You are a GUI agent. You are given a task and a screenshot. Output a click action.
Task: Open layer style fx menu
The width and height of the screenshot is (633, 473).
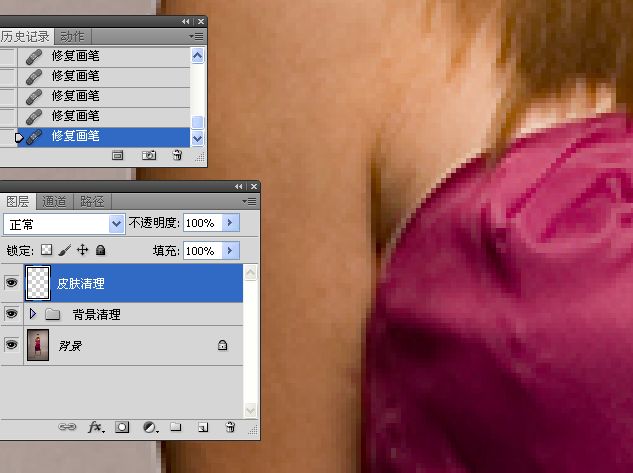click(x=96, y=427)
